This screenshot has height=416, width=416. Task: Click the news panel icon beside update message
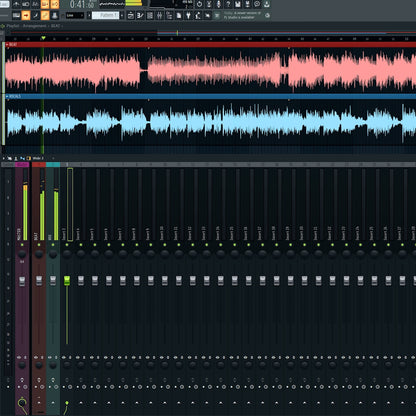pyautogui.click(x=217, y=15)
